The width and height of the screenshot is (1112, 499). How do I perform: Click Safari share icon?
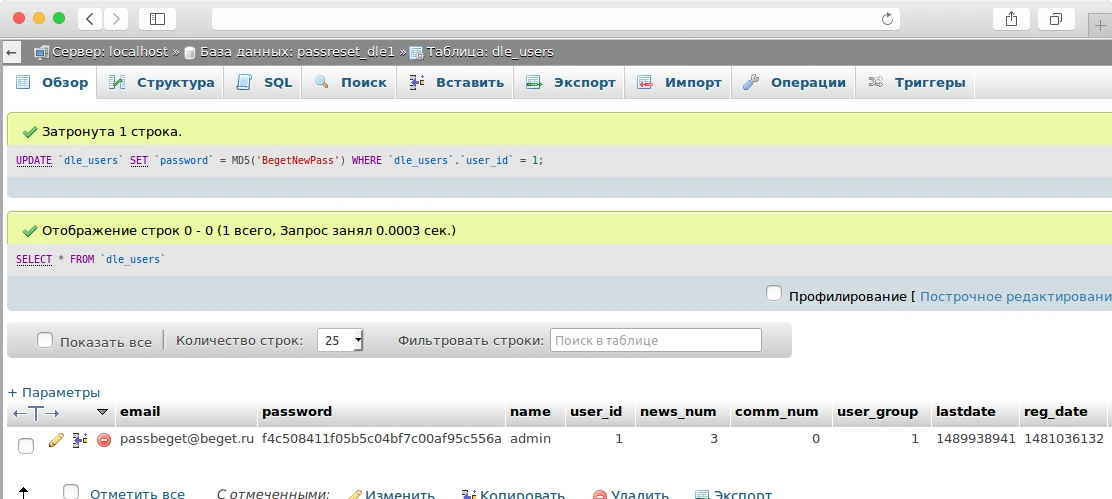pos(1011,19)
